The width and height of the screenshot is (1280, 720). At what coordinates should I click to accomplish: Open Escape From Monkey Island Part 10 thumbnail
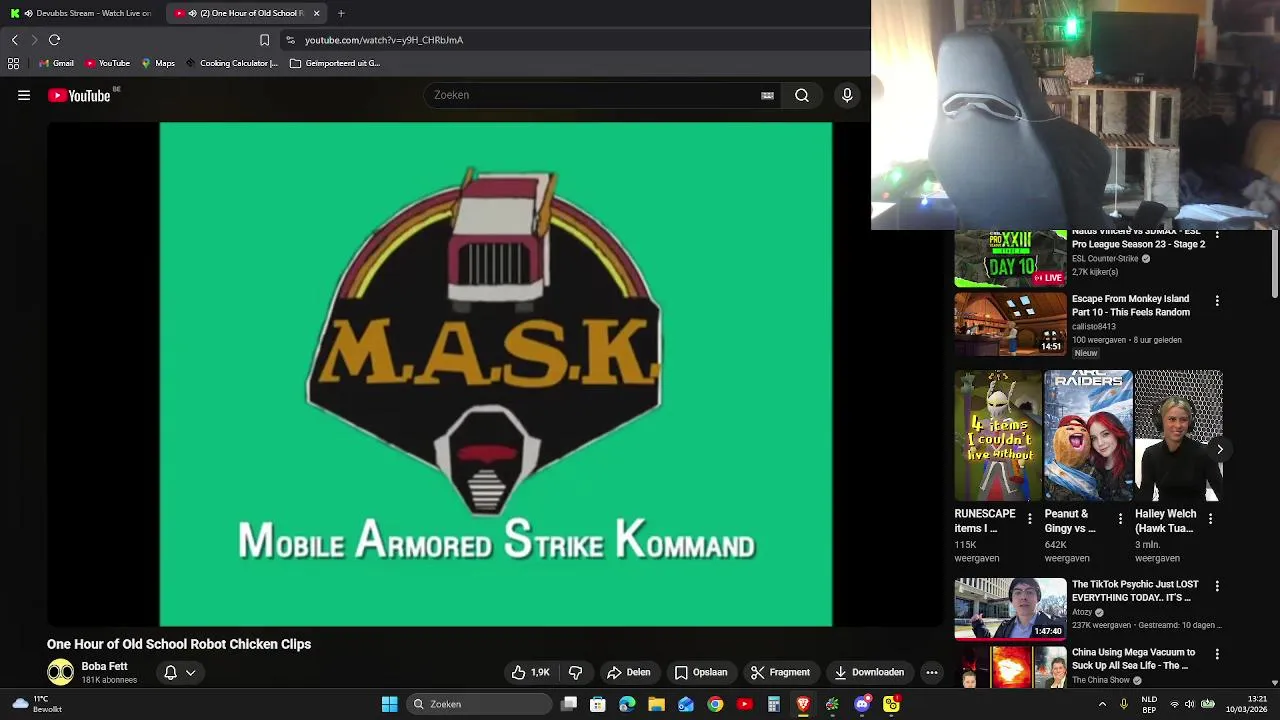1010,324
